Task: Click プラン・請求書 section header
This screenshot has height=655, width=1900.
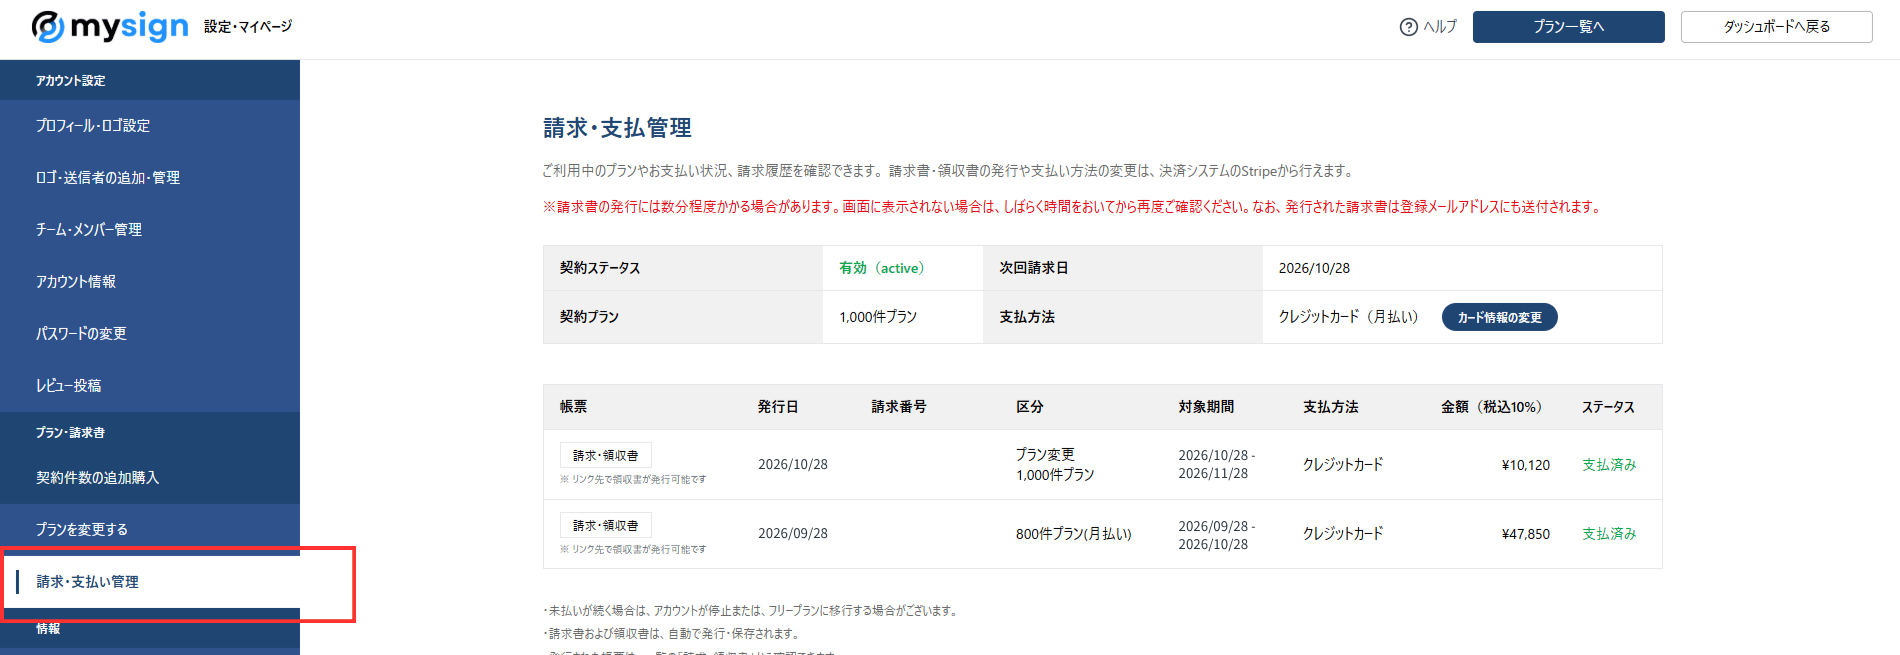Action: (x=70, y=433)
